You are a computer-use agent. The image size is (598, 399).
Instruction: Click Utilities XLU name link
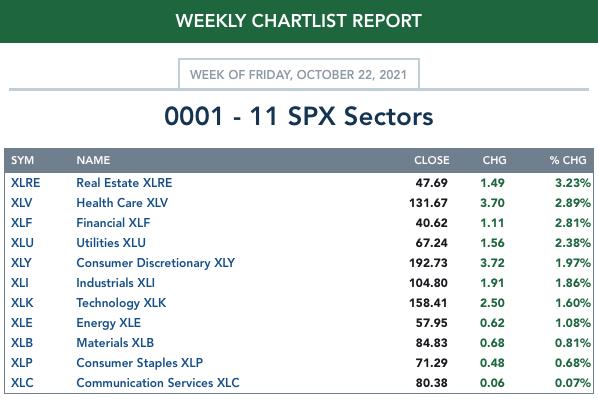111,243
